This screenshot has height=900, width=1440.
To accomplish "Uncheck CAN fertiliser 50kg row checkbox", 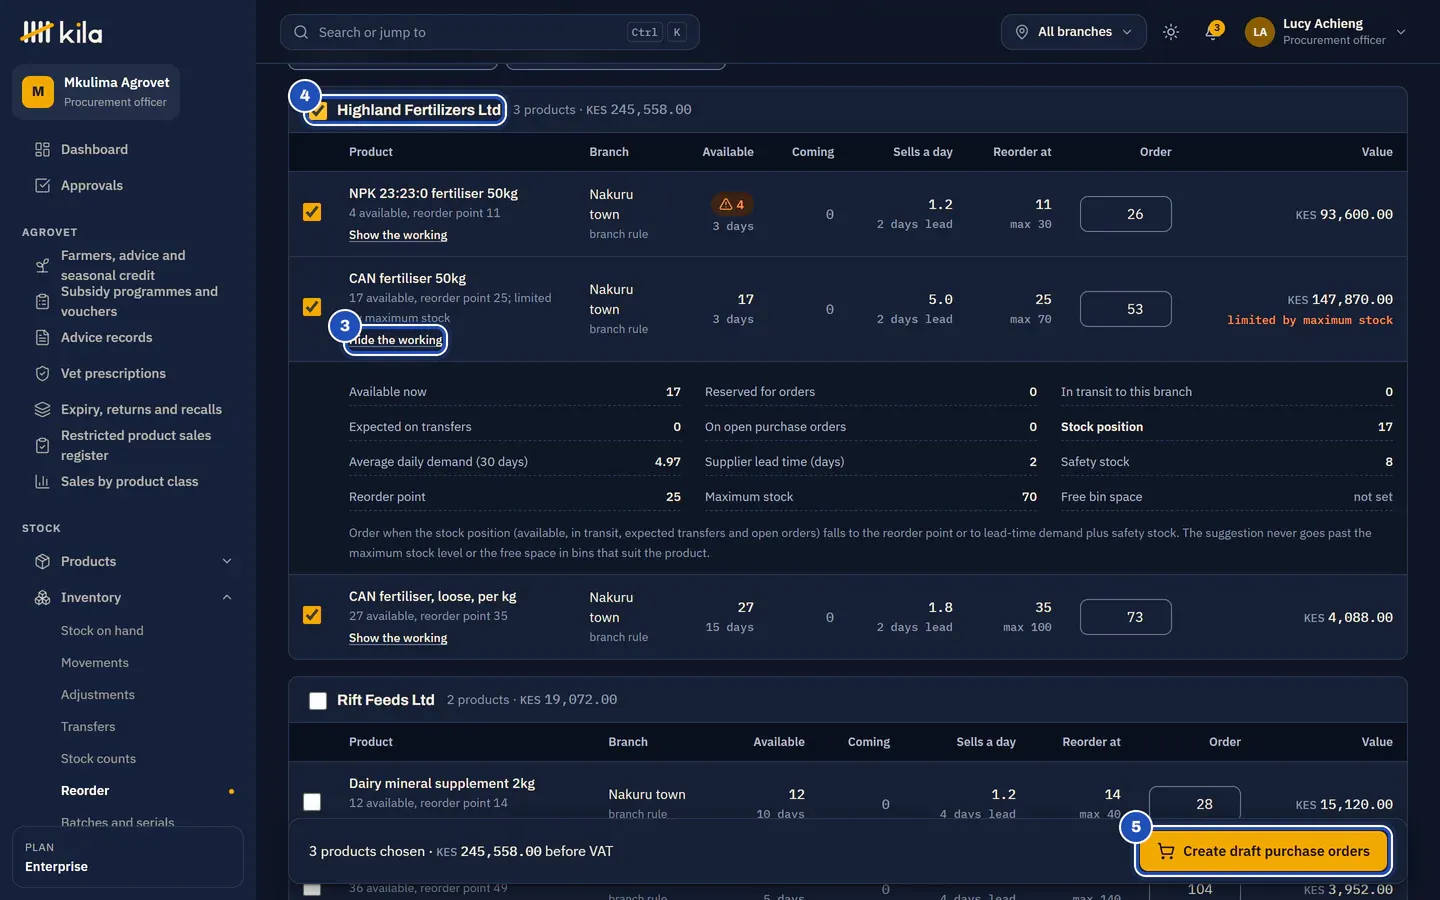I will pos(312,307).
